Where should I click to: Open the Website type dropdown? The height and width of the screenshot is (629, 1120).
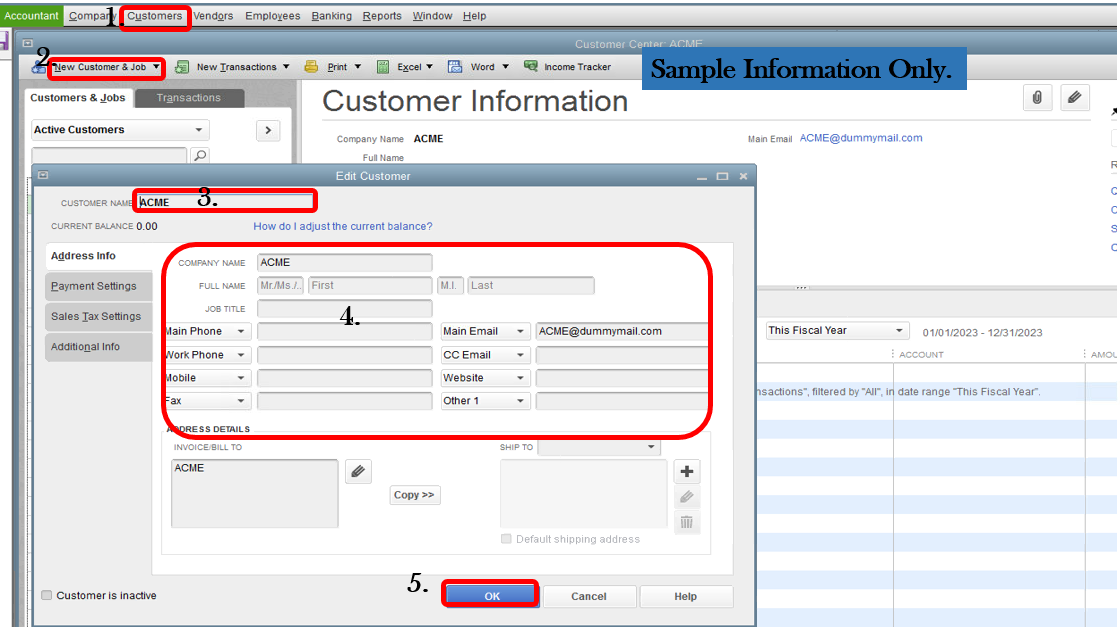(485, 378)
